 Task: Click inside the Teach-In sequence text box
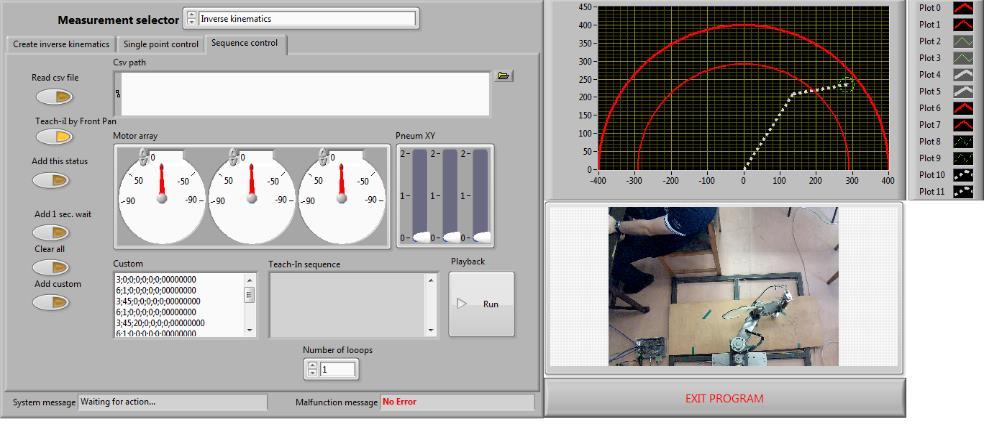347,305
